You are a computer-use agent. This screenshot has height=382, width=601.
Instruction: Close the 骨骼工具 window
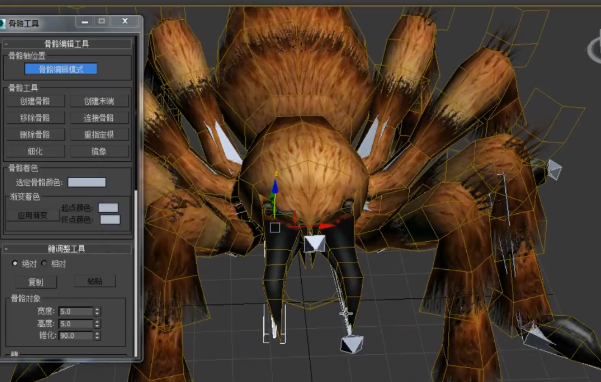pos(125,21)
